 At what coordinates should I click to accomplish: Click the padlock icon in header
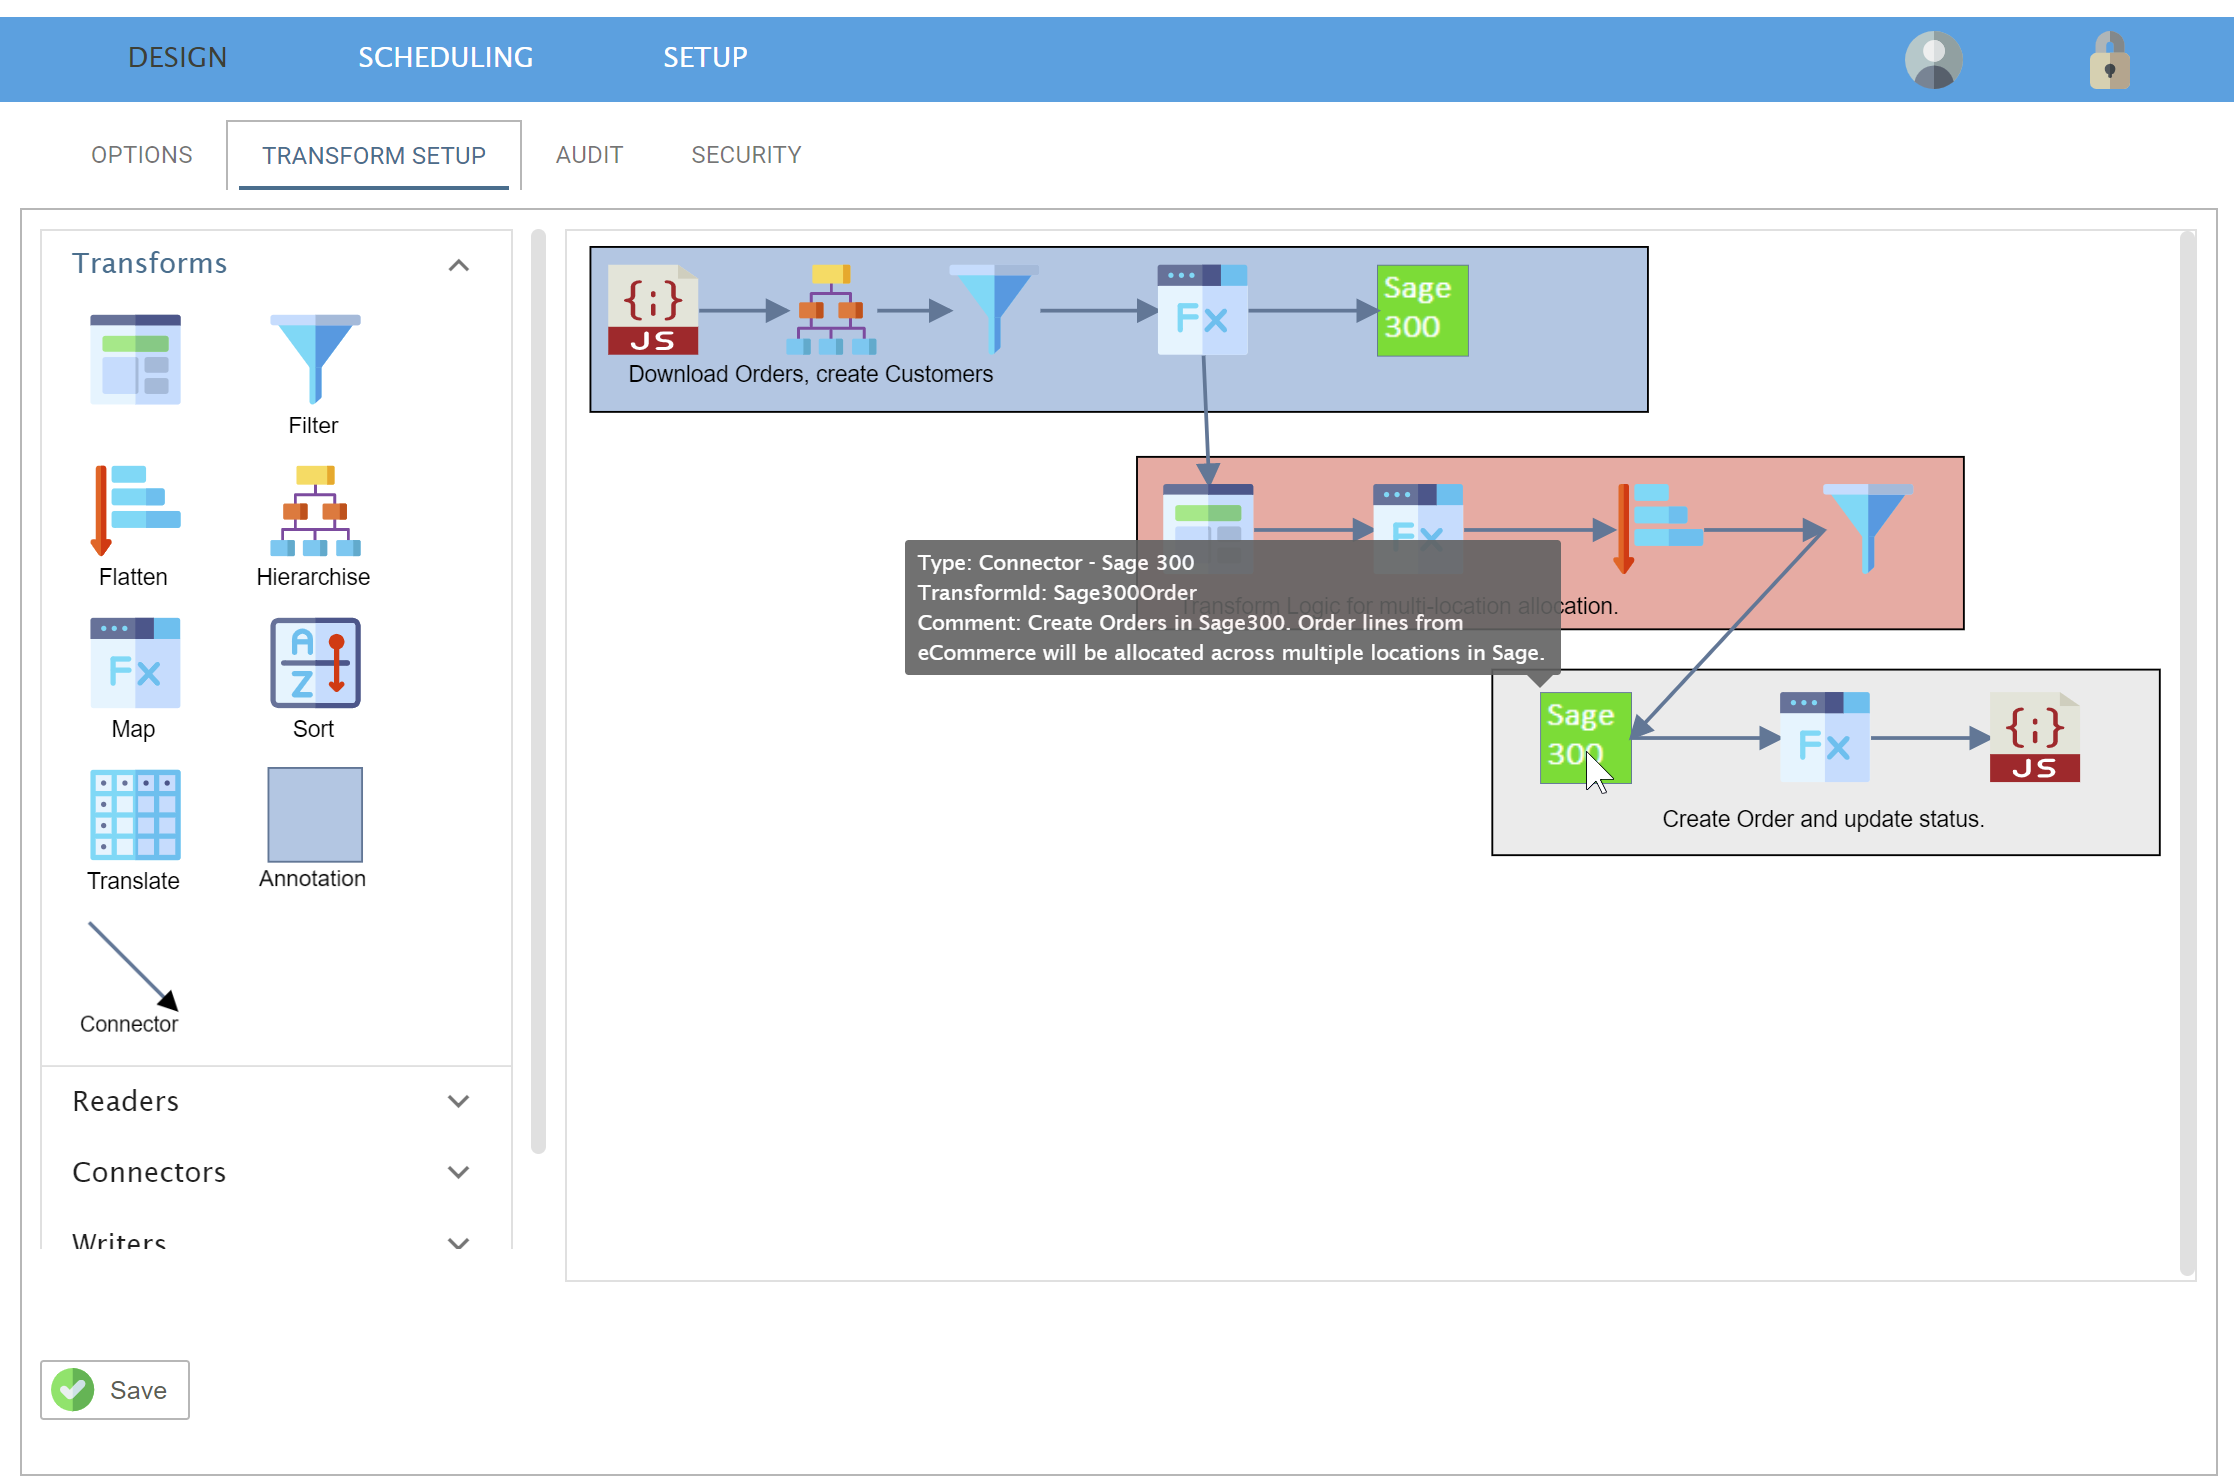click(x=2109, y=59)
